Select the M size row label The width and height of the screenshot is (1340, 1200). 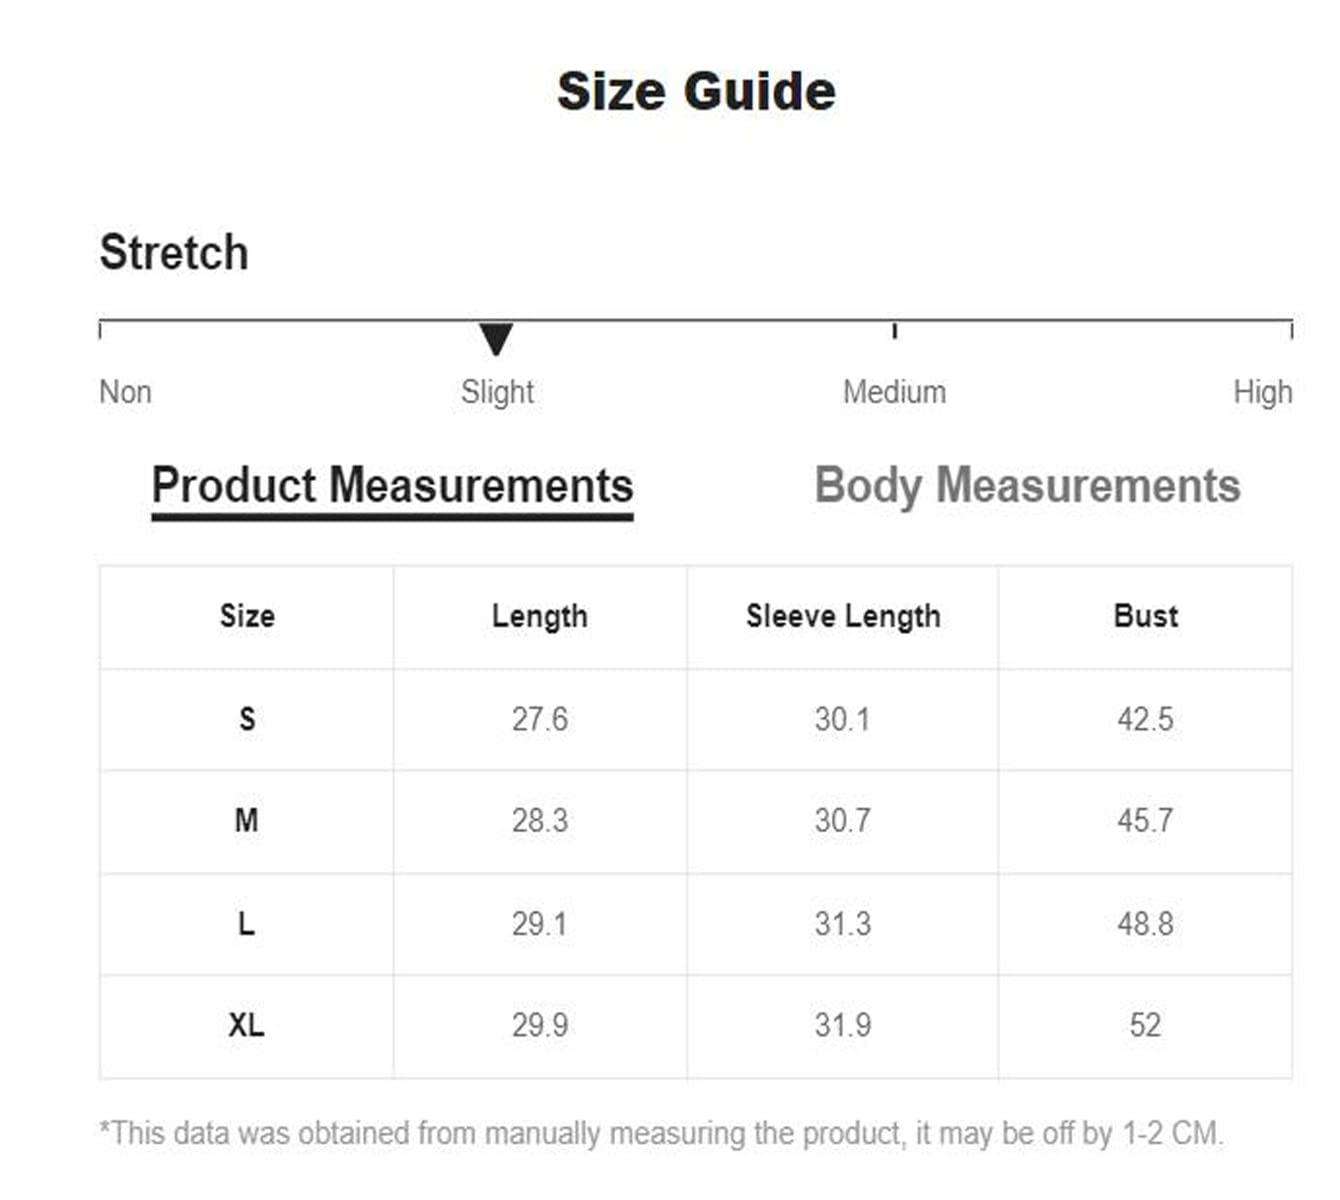click(x=247, y=821)
